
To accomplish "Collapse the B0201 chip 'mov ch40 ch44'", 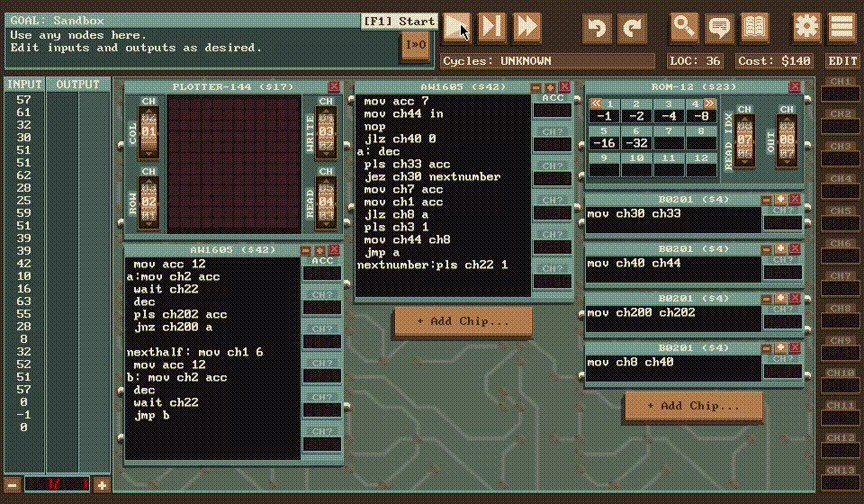I will (766, 249).
